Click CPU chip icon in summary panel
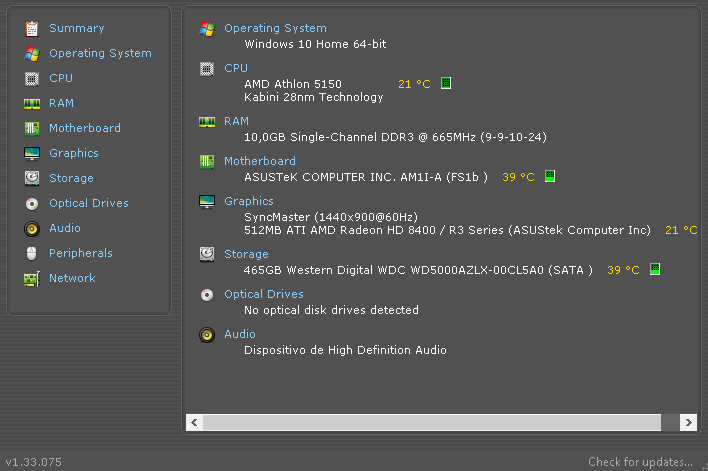The height and width of the screenshot is (471, 708). point(207,69)
